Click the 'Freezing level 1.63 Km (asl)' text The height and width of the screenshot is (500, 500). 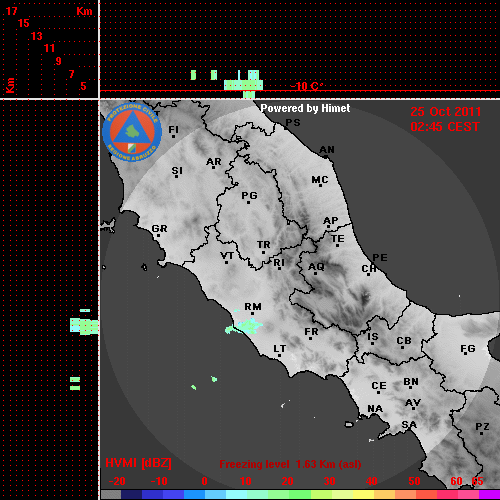[x=290, y=464]
